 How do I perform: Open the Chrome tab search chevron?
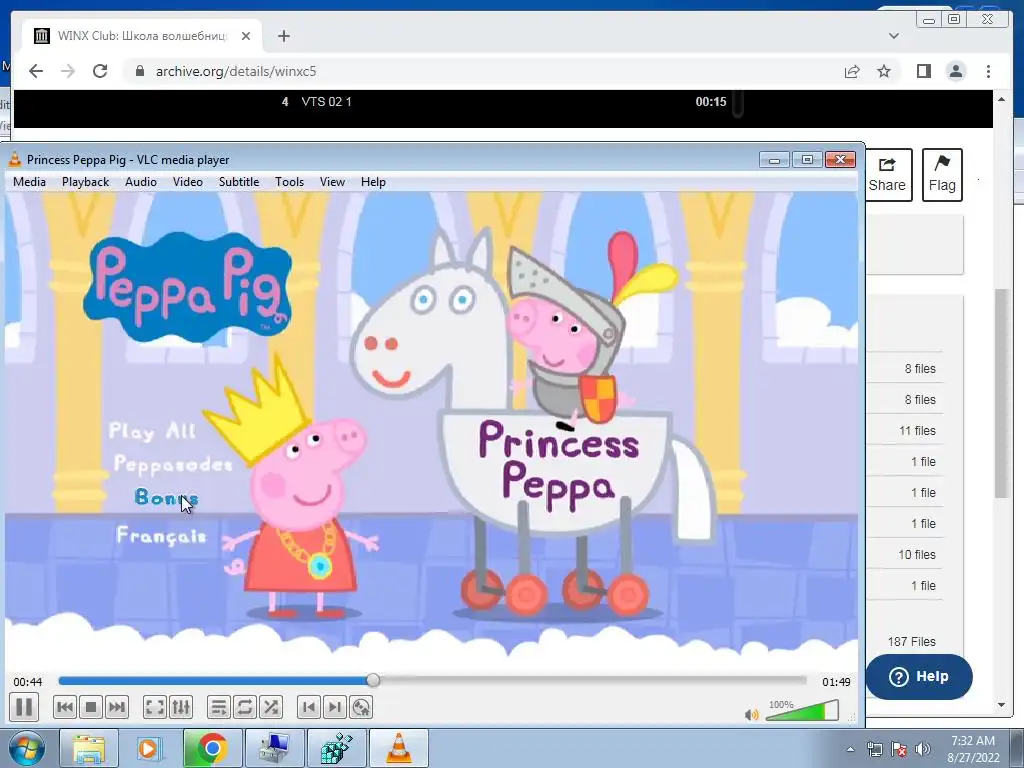(x=894, y=36)
